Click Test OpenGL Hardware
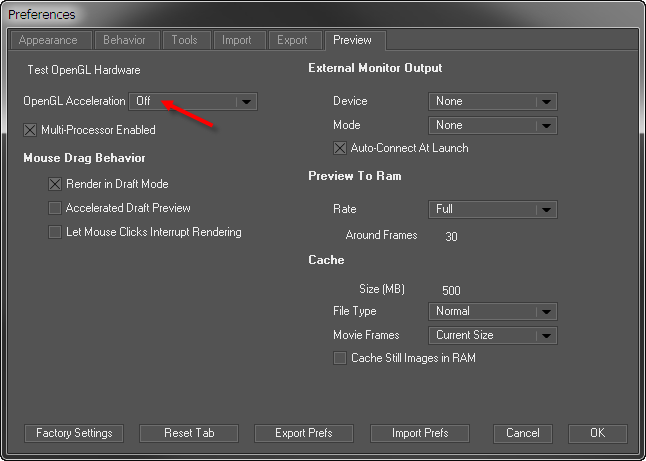646x461 pixels. (82, 70)
